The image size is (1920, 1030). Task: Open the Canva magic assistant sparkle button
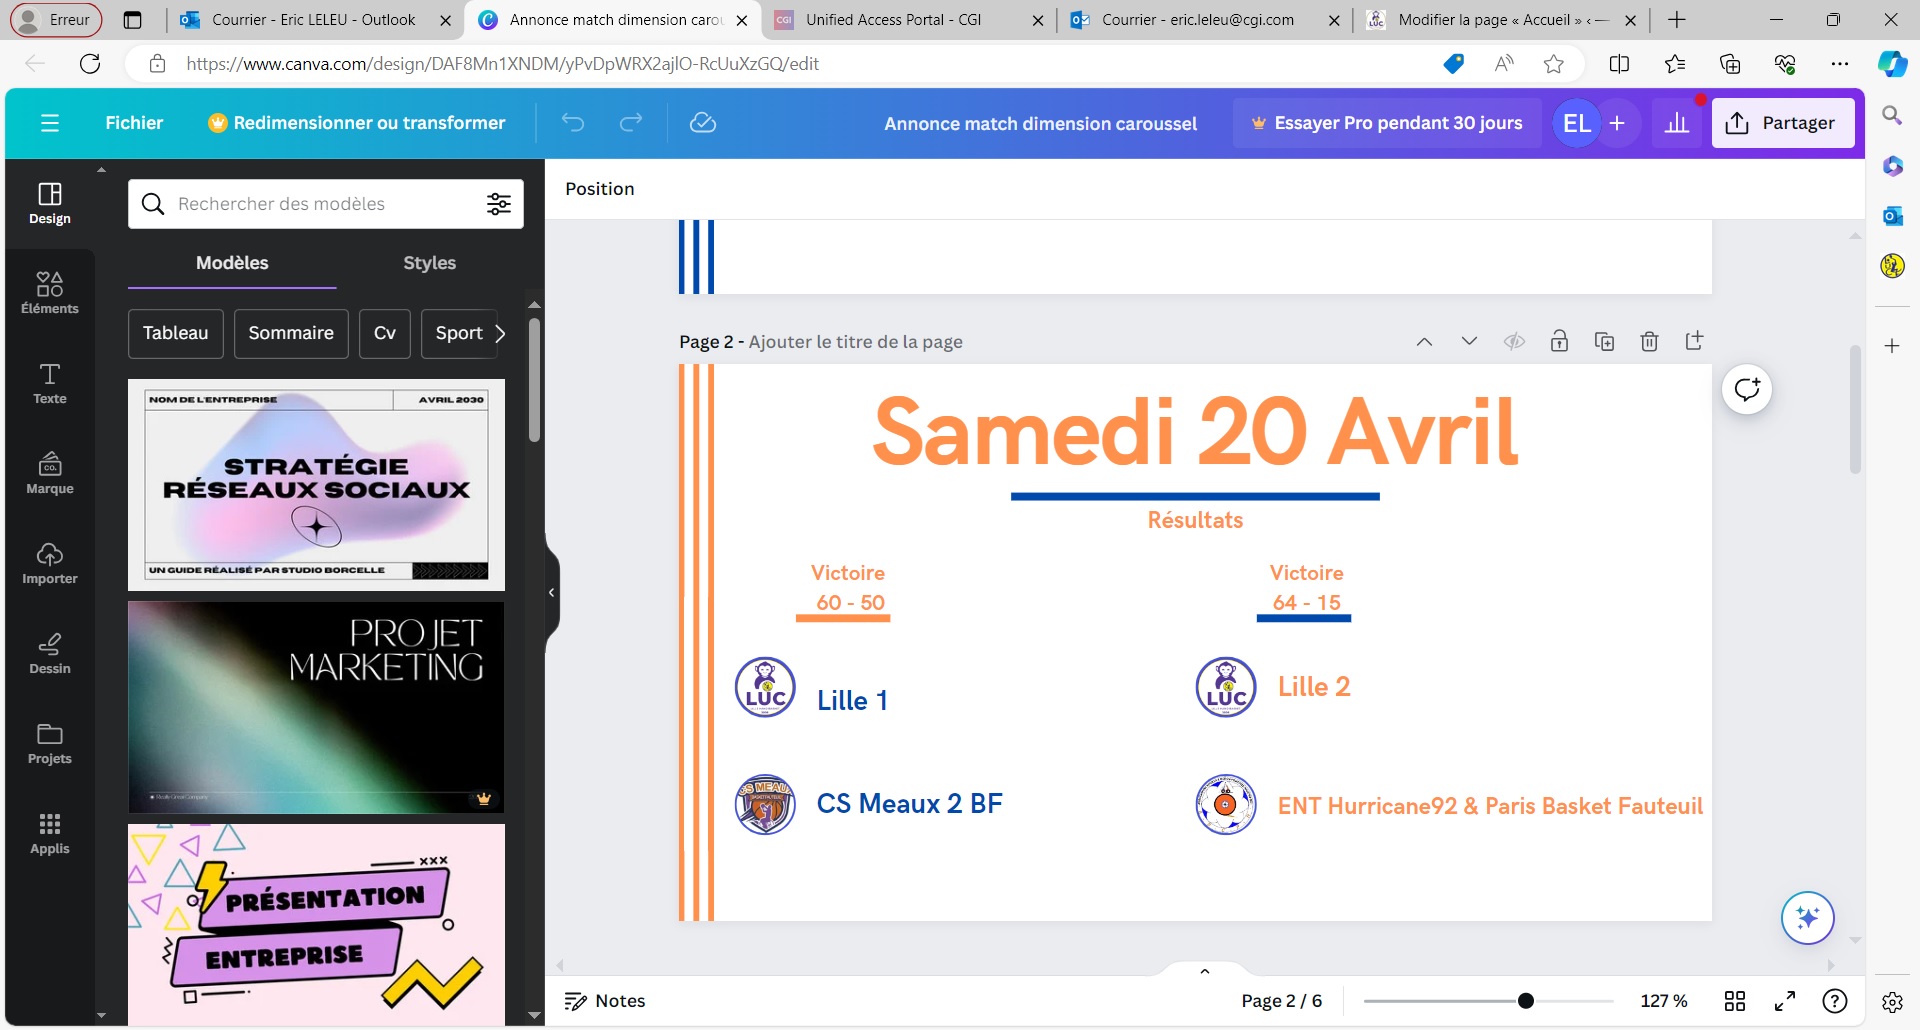pos(1807,918)
